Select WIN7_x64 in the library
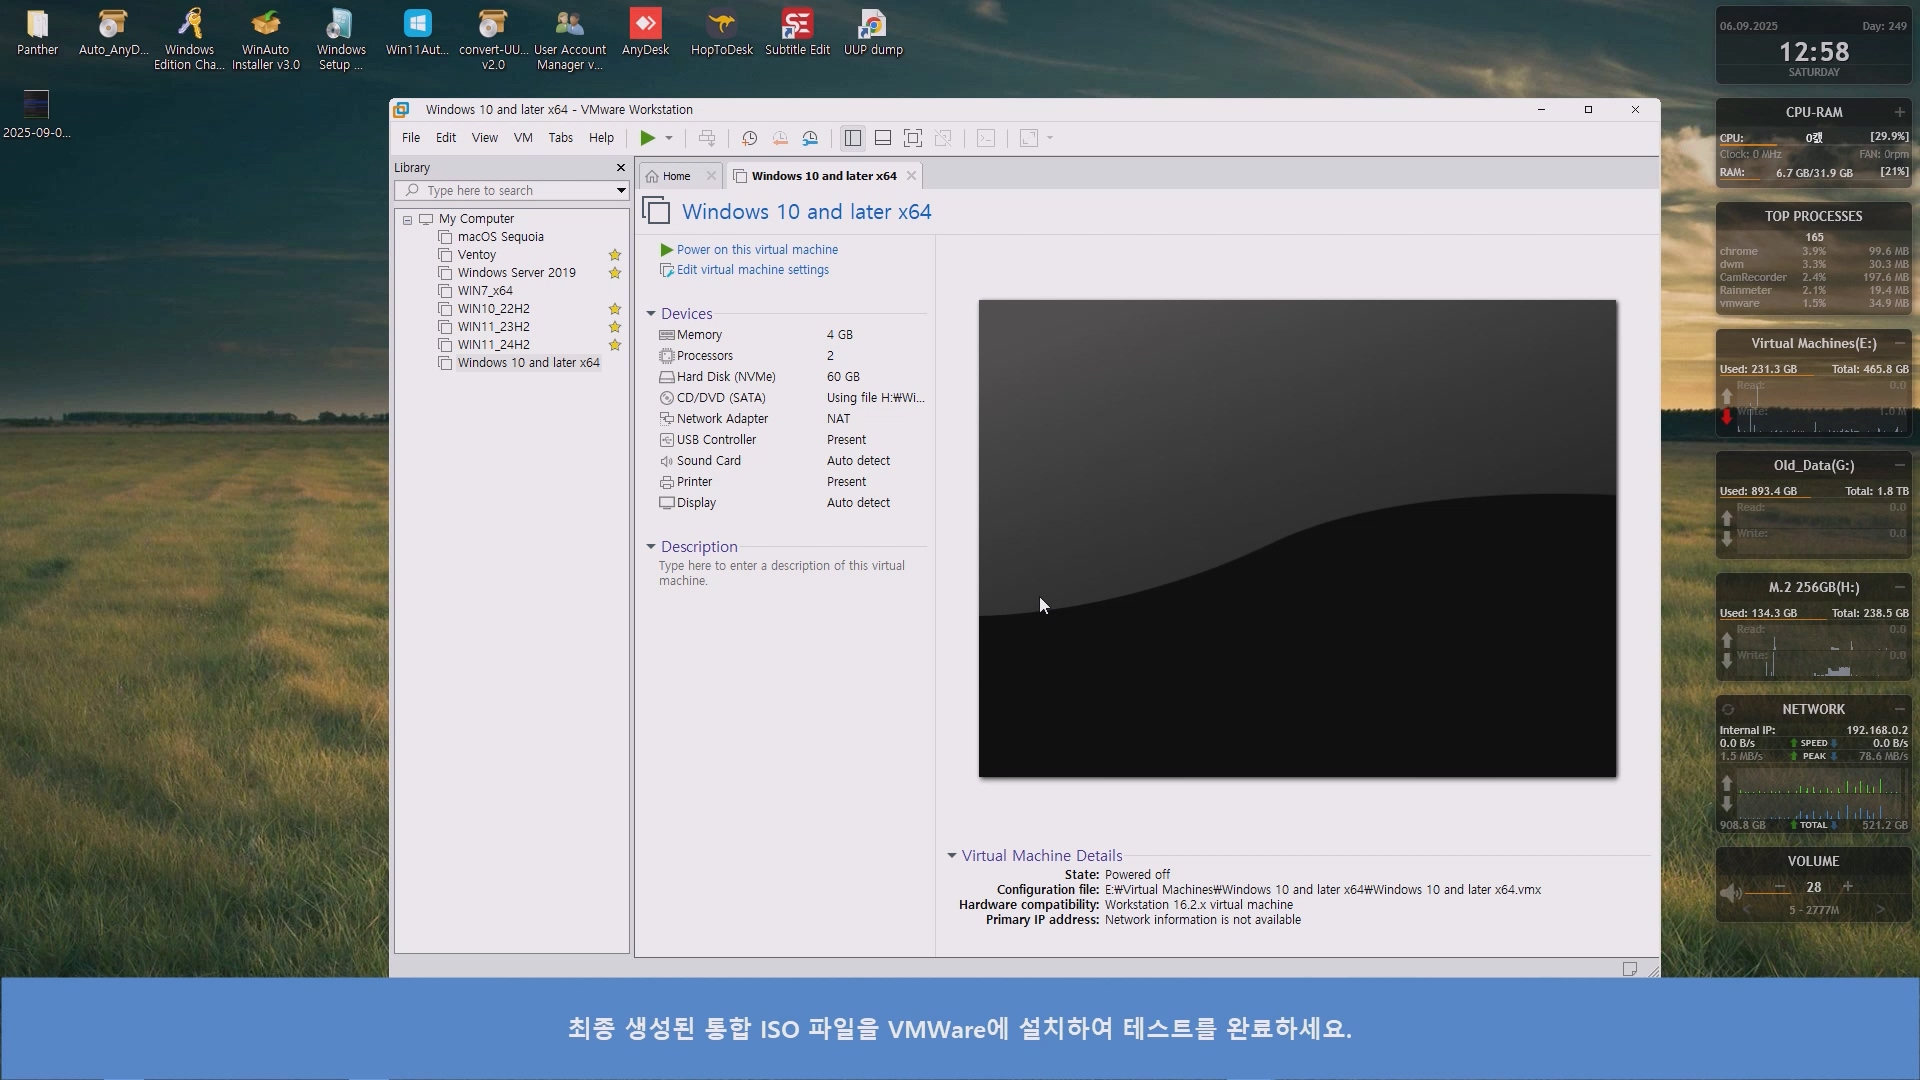 click(485, 291)
